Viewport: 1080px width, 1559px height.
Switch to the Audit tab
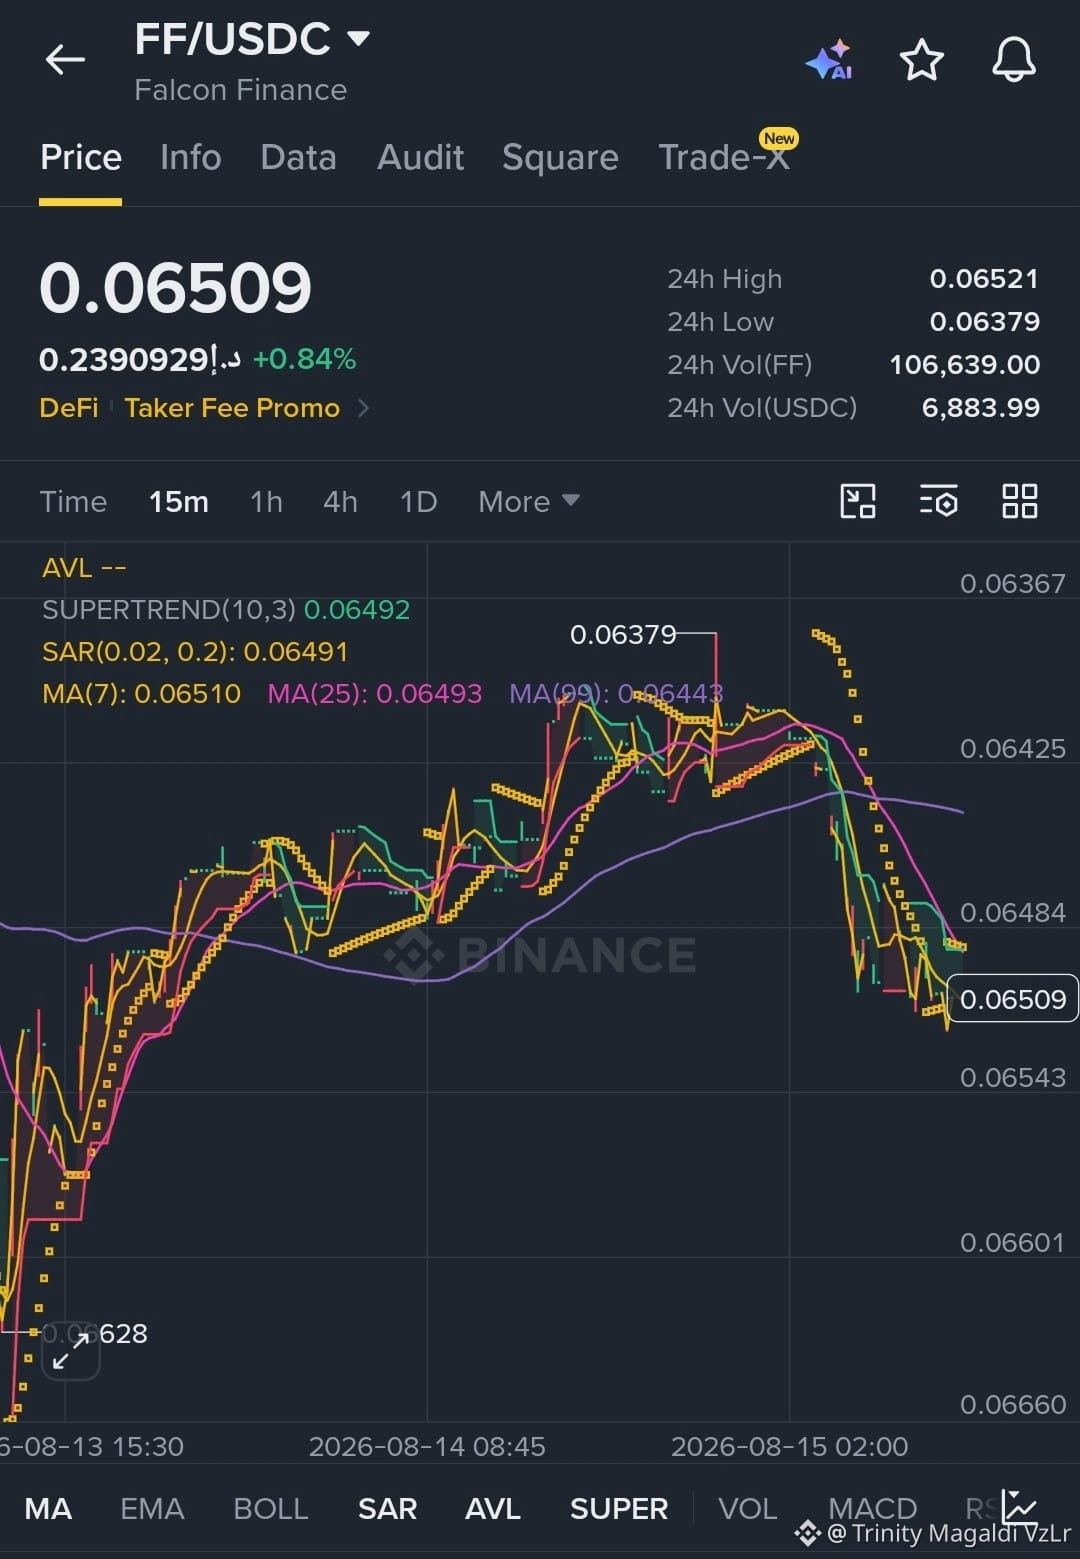pyautogui.click(x=420, y=157)
